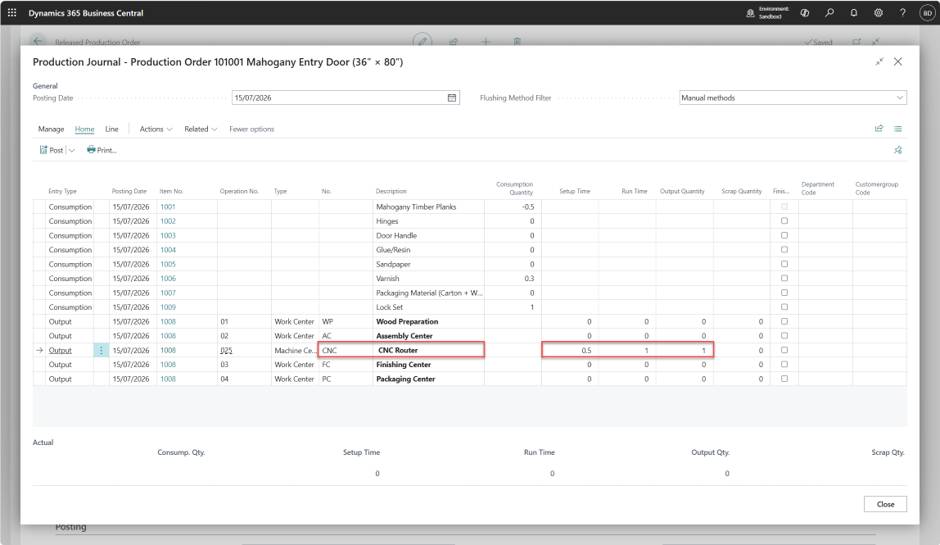Click operation number 025
This screenshot has height=545, width=940.
pyautogui.click(x=226, y=351)
